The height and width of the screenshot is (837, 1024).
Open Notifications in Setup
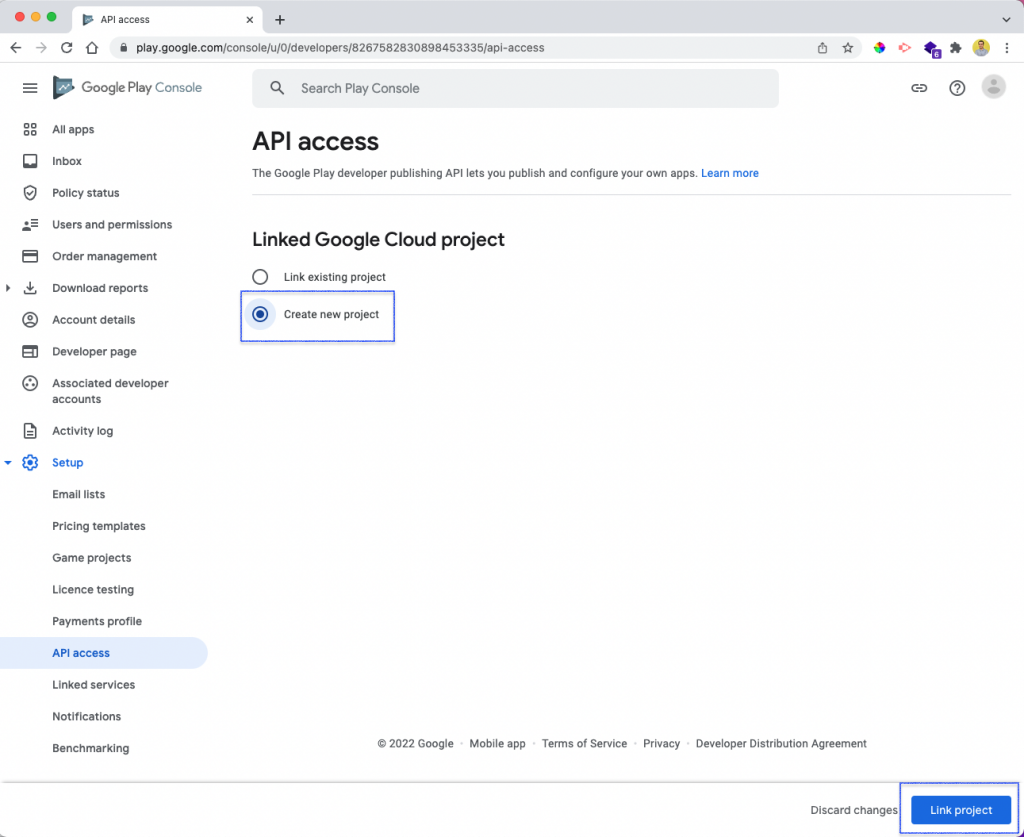pos(86,716)
